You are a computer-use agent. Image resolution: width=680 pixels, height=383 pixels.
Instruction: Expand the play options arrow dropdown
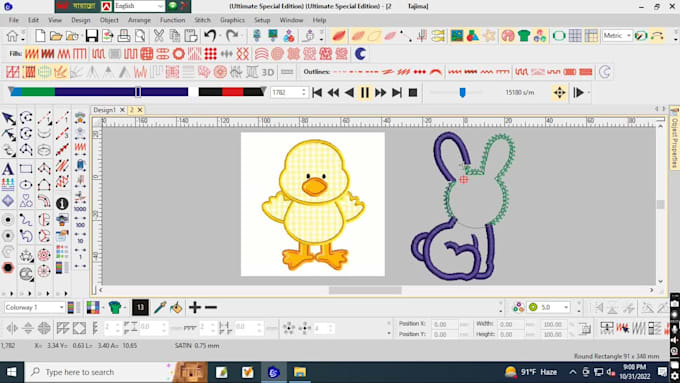tap(588, 92)
